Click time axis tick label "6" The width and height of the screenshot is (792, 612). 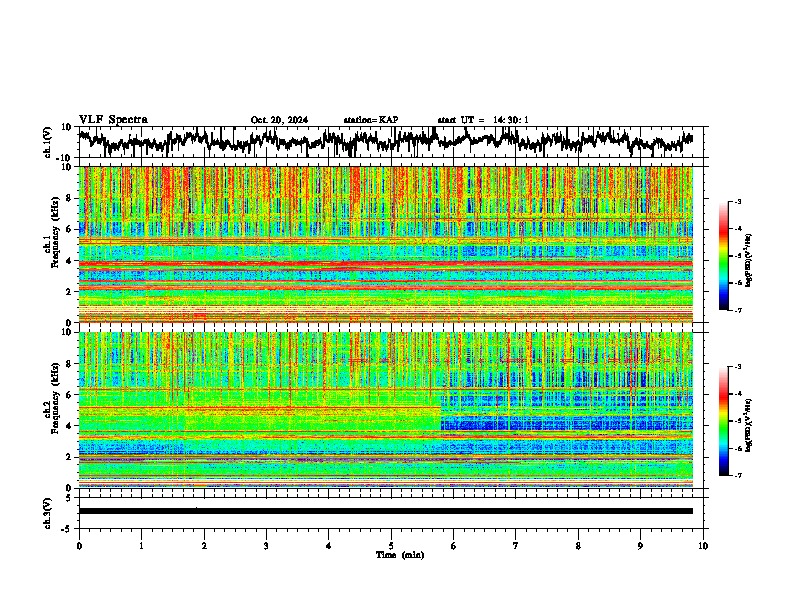point(454,546)
